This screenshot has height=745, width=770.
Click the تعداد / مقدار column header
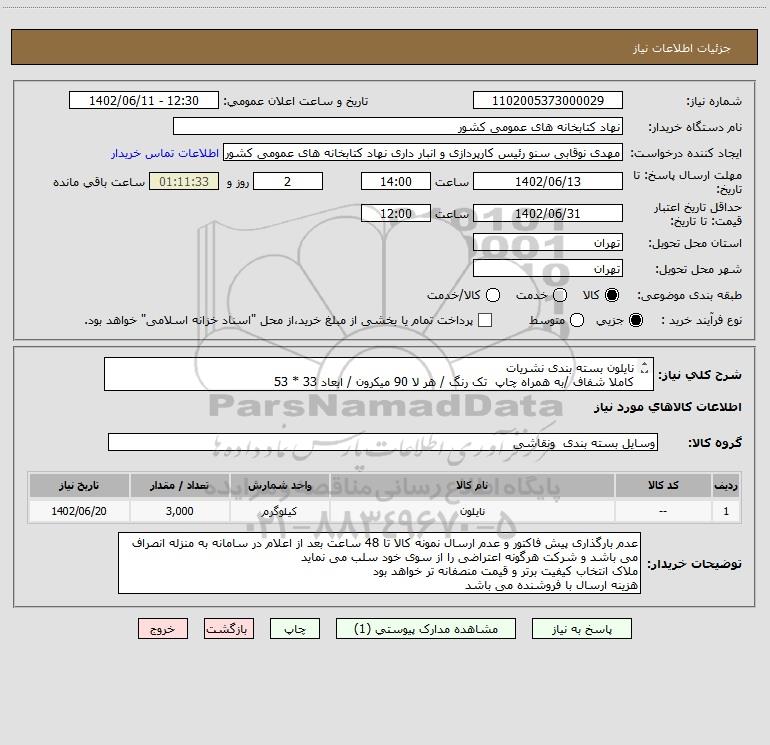179,485
